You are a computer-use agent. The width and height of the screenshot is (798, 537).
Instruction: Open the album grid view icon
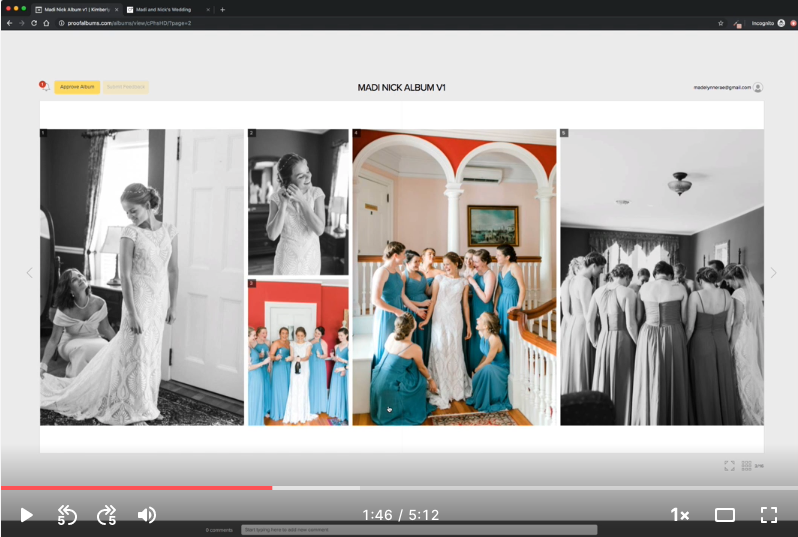coord(746,466)
